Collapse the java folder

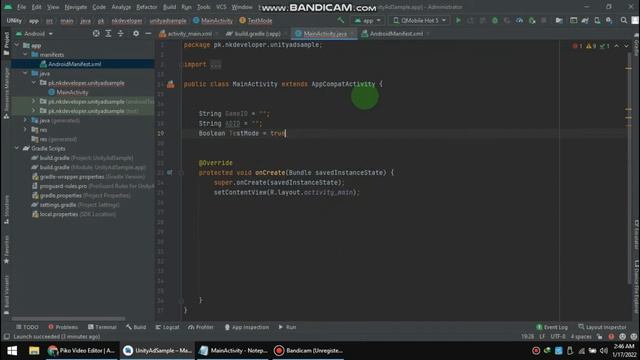tap(25, 73)
